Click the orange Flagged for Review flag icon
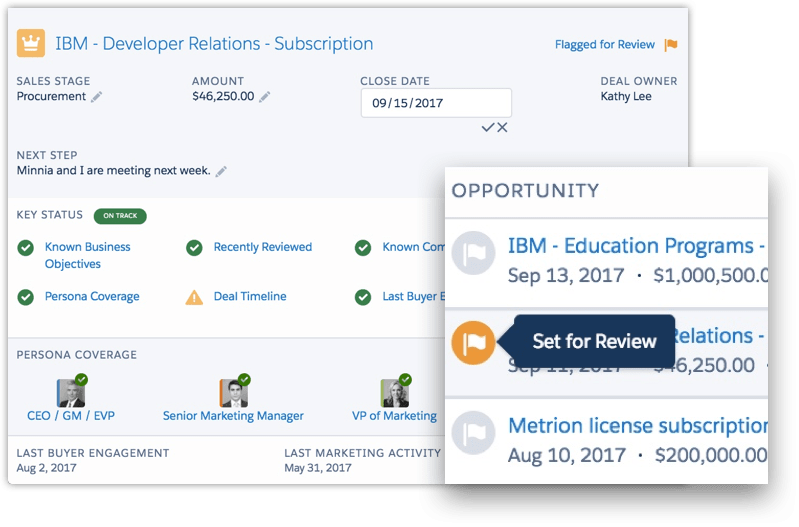The image size is (799, 527). (x=671, y=45)
